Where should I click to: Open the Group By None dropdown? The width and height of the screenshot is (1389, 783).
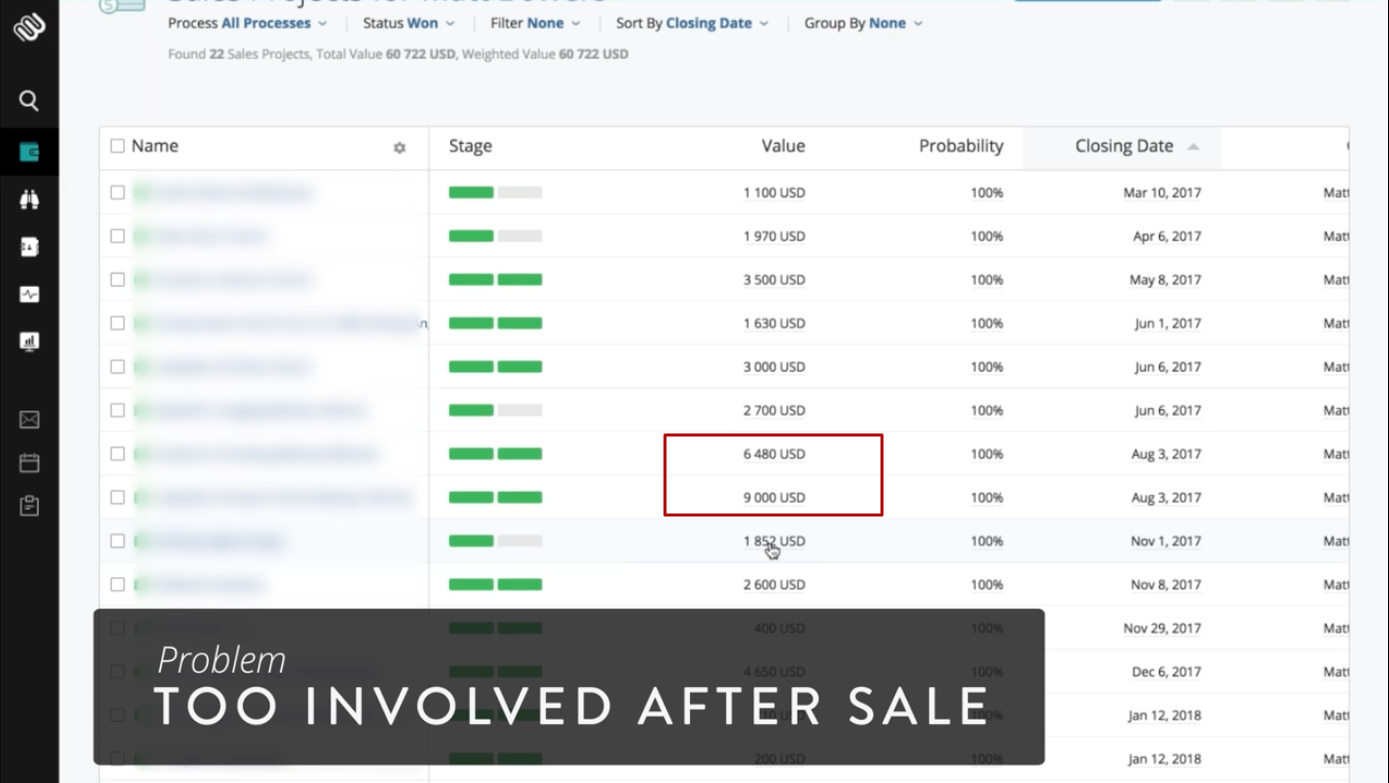pos(863,23)
